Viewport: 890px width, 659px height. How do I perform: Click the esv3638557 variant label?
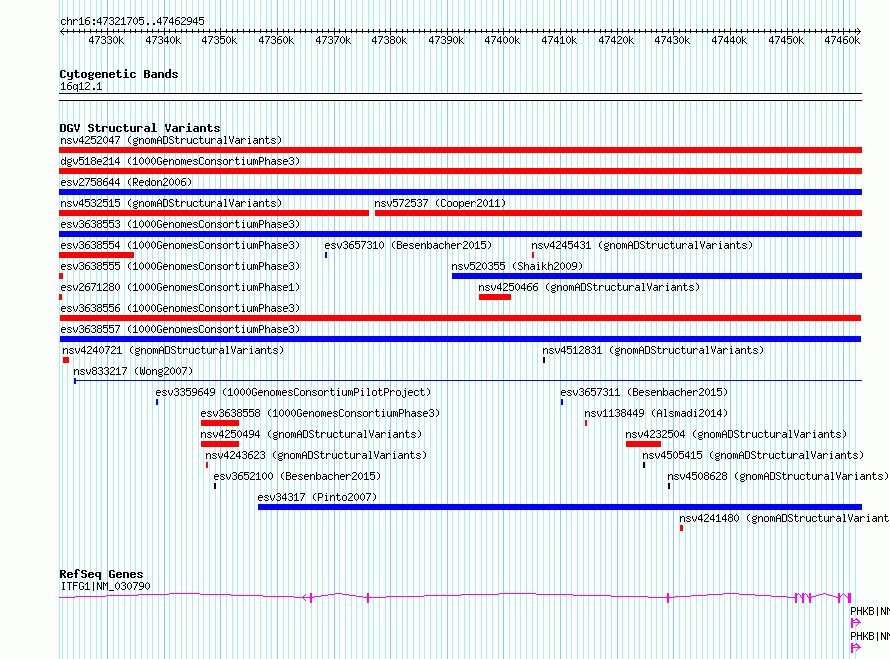click(x=180, y=329)
